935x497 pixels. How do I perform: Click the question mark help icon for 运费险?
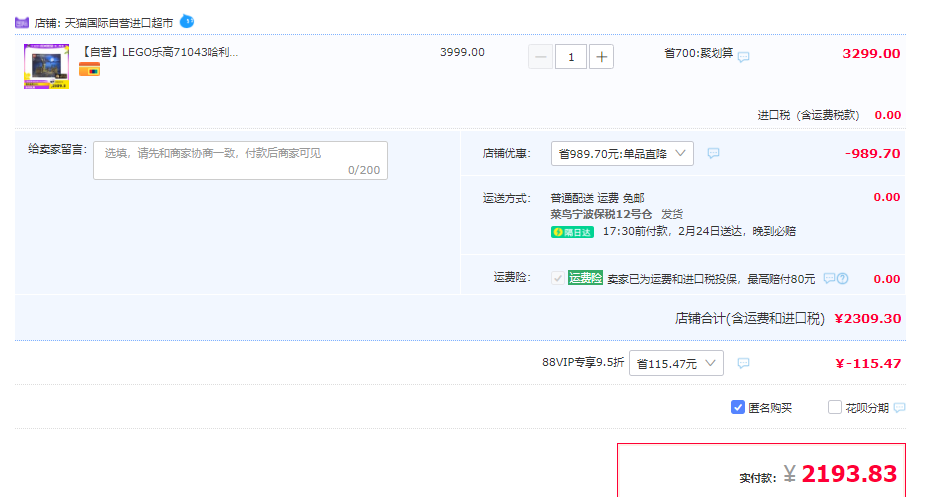[842, 278]
